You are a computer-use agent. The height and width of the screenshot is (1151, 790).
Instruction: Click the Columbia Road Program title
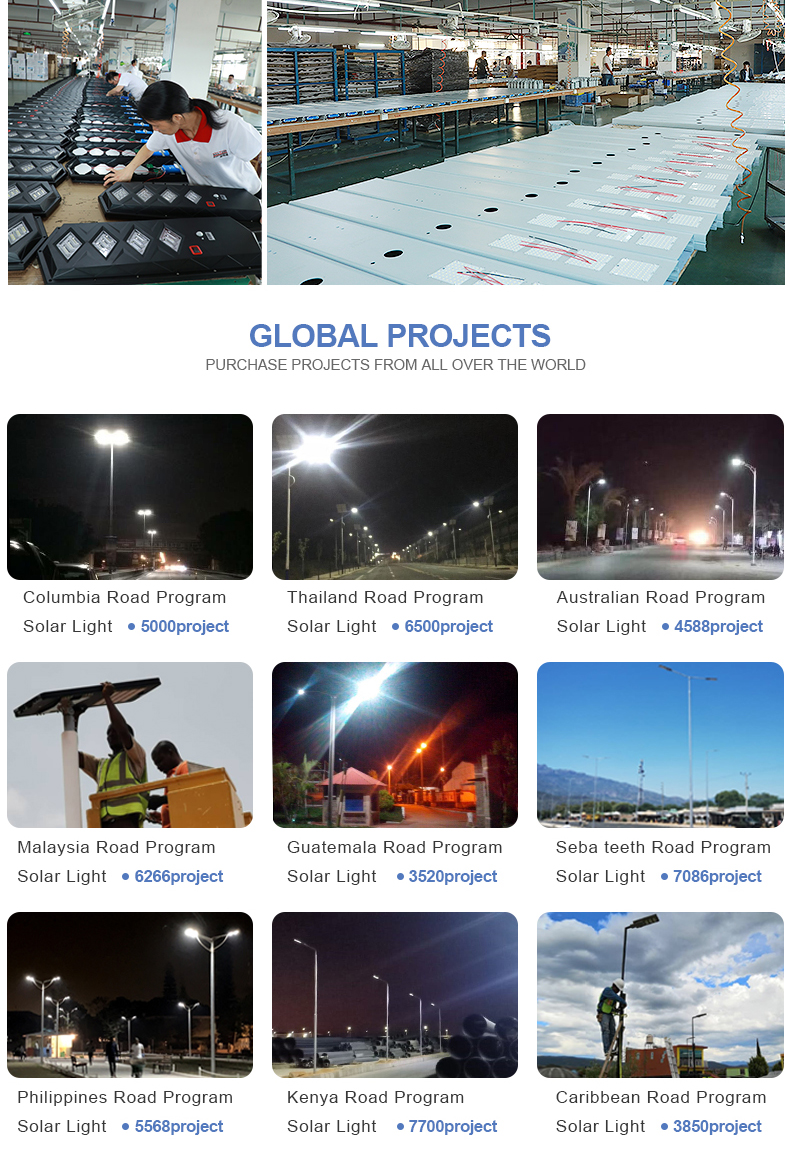[125, 598]
